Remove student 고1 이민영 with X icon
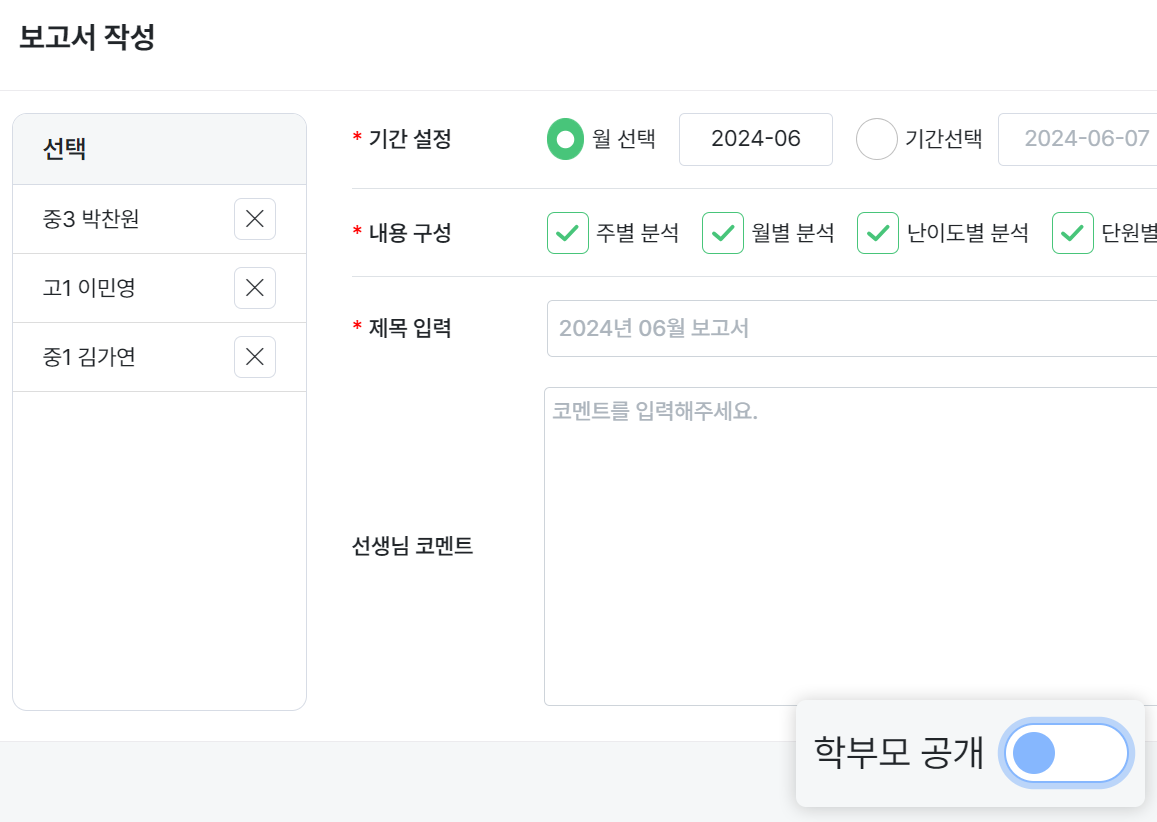 (x=254, y=288)
